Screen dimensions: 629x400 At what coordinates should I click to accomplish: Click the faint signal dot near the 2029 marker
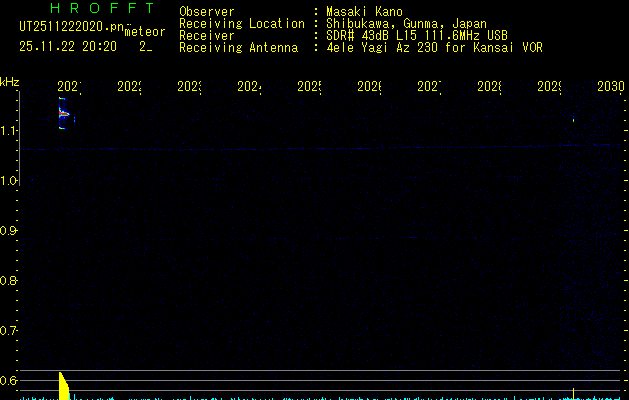[x=573, y=120]
